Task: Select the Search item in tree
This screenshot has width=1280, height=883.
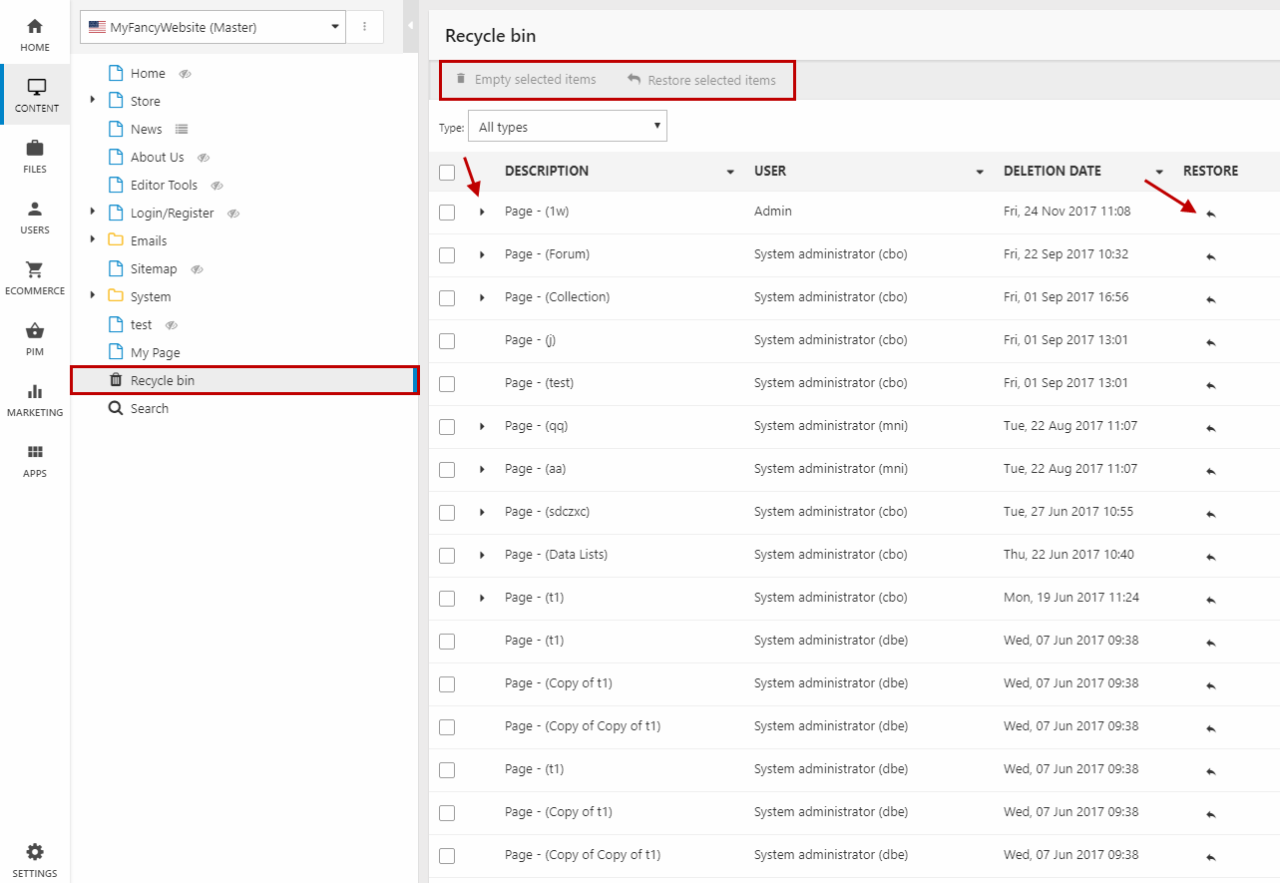Action: [149, 408]
